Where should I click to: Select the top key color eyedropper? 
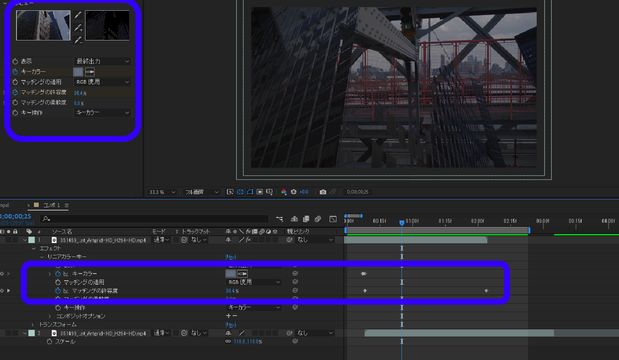pyautogui.click(x=78, y=15)
